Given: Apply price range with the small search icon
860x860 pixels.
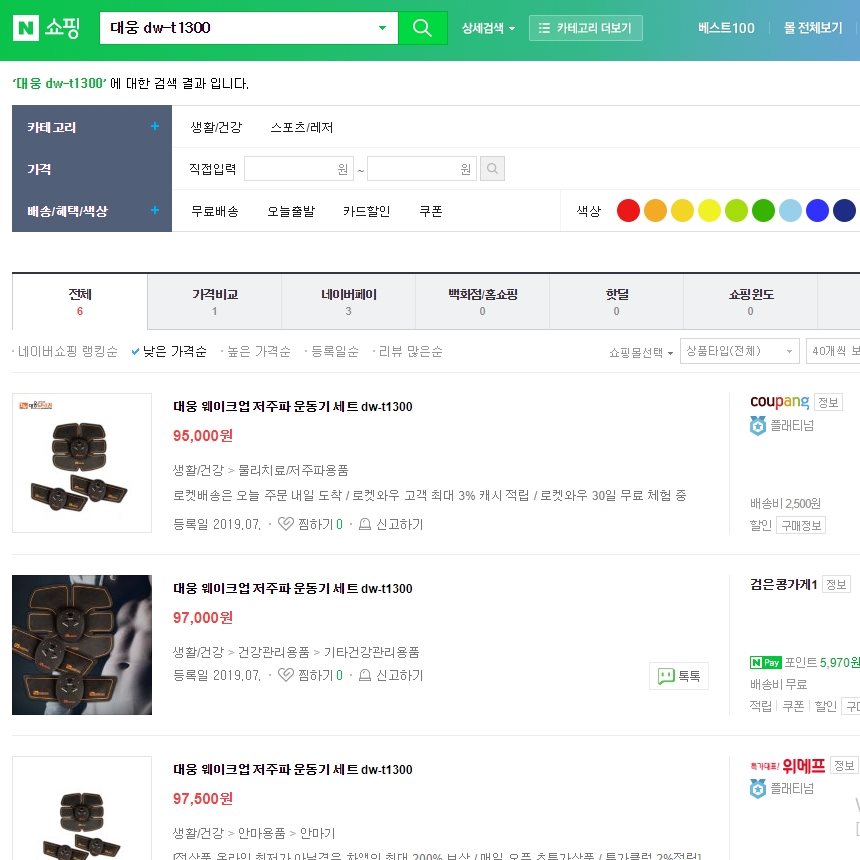Looking at the screenshot, I should click(x=492, y=168).
